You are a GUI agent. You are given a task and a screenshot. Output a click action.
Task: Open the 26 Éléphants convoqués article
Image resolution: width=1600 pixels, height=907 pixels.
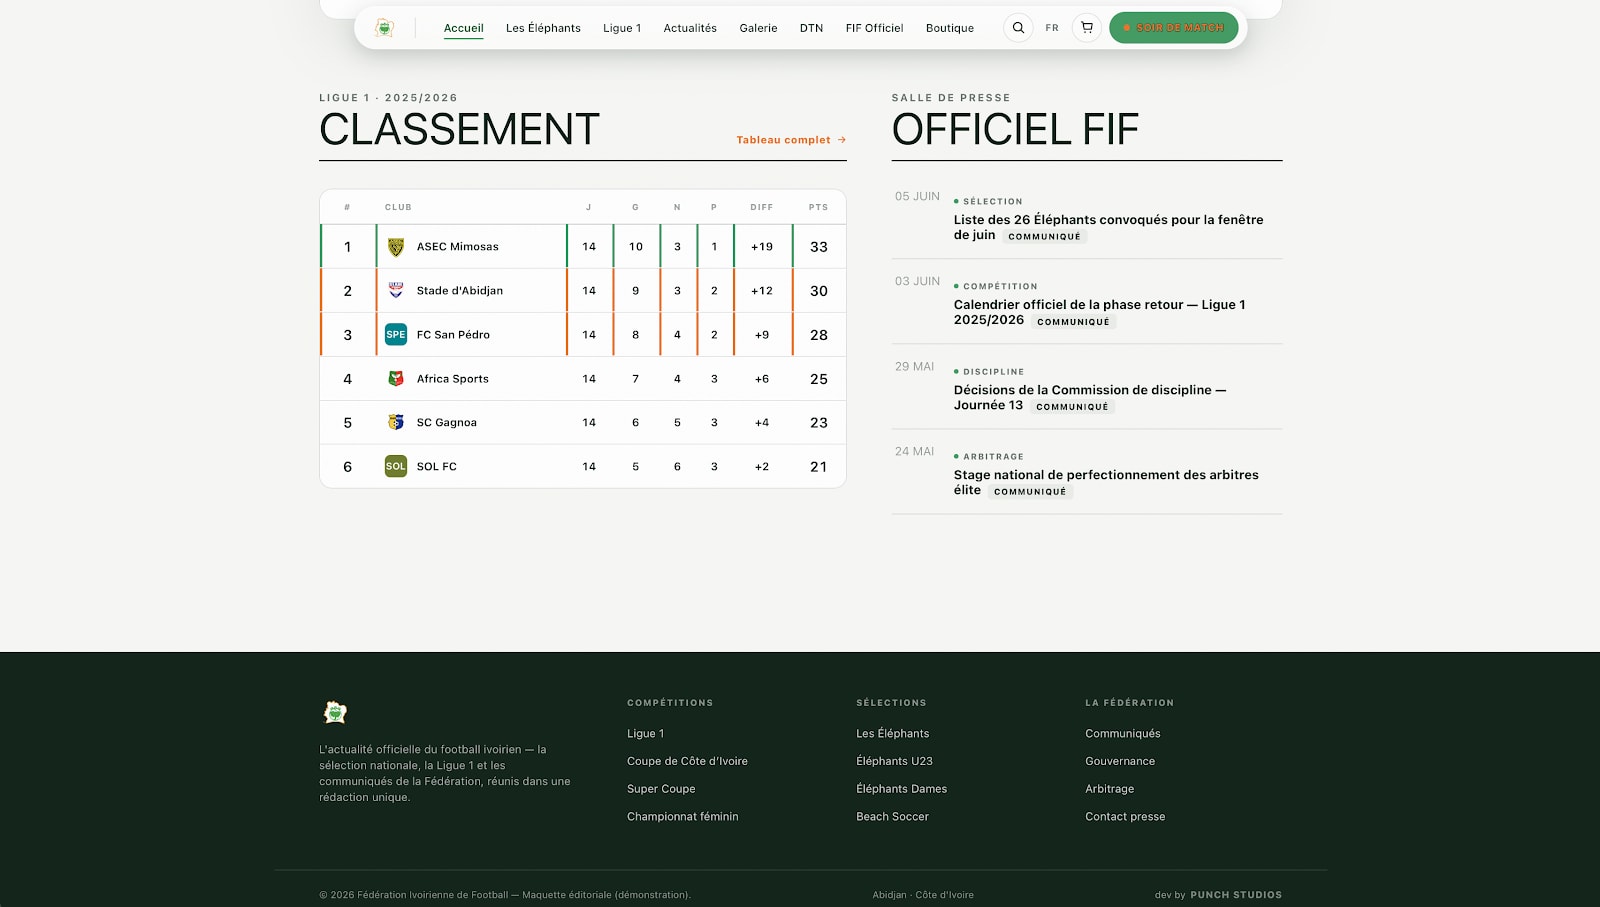click(x=1108, y=227)
